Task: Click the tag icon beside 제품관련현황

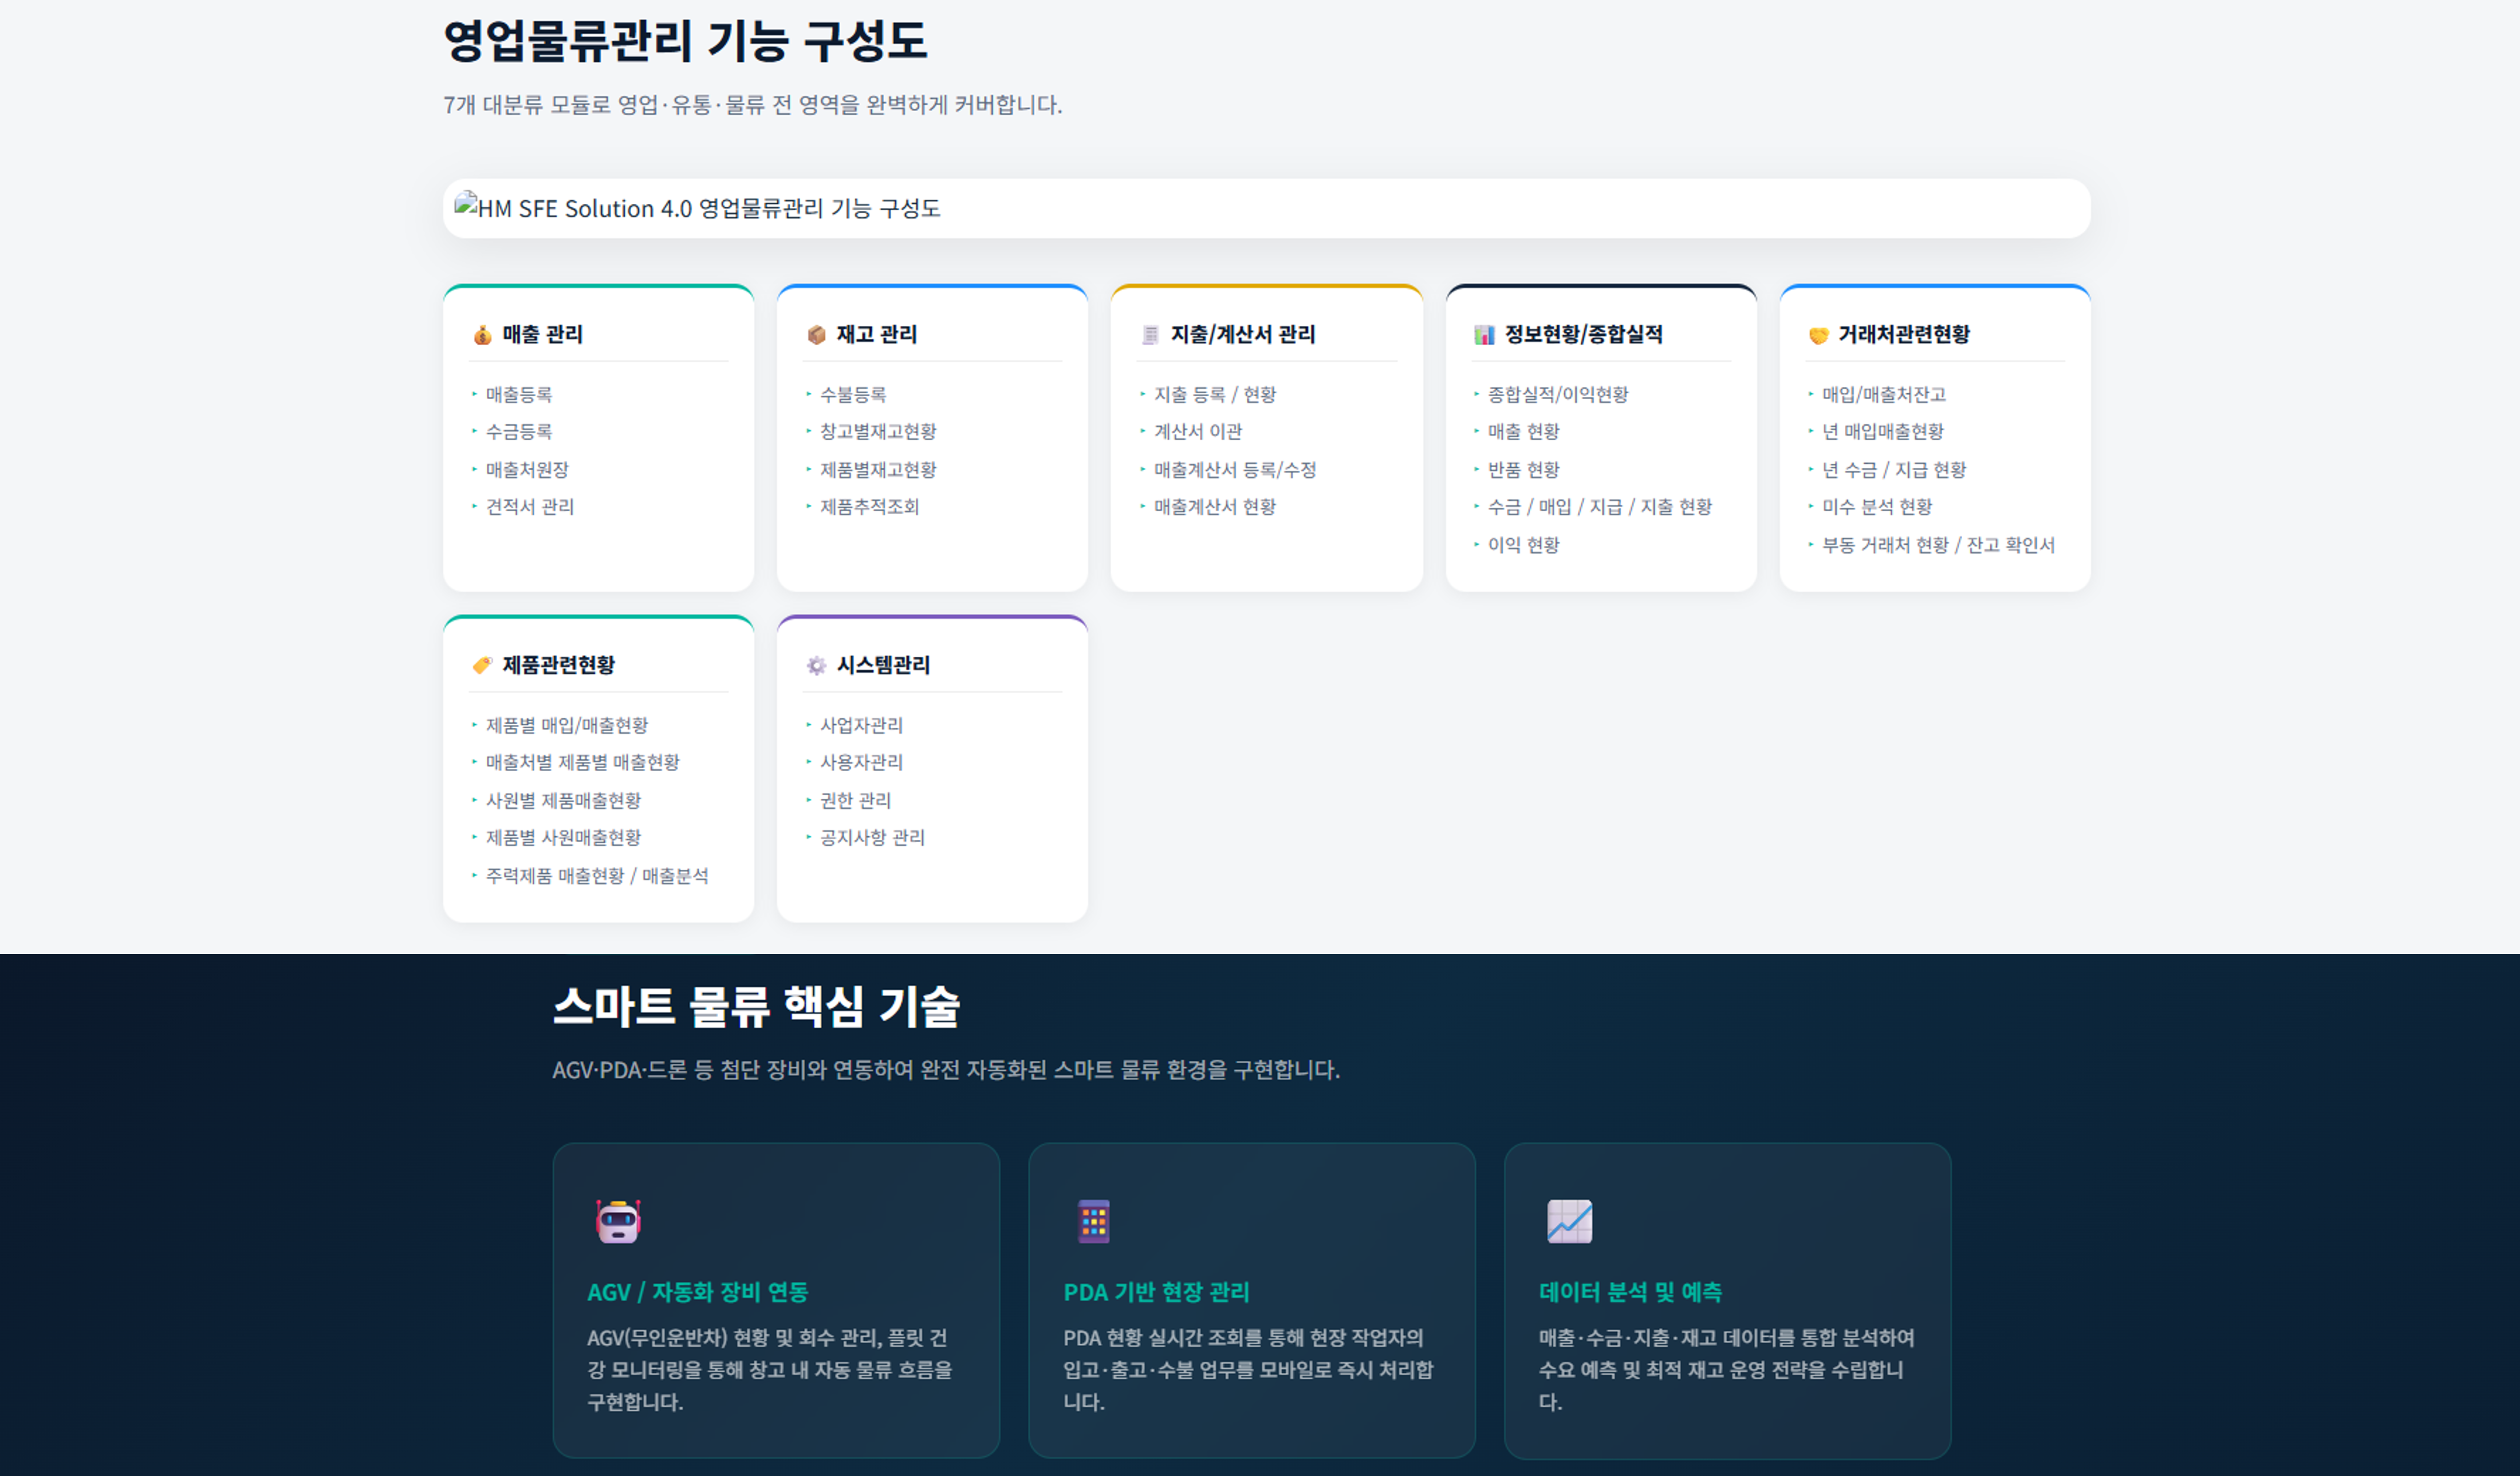Action: pos(482,665)
